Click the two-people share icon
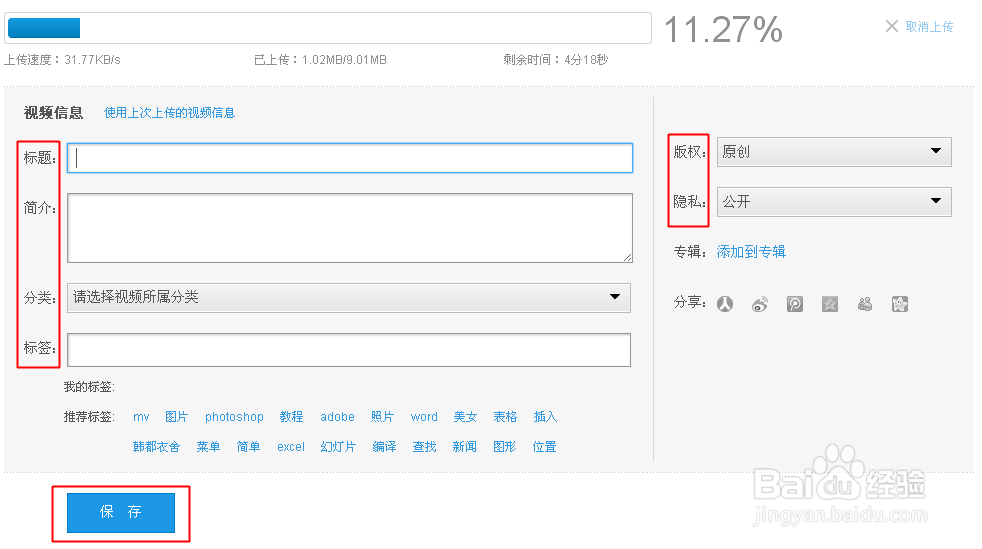982x549 pixels. click(x=865, y=304)
